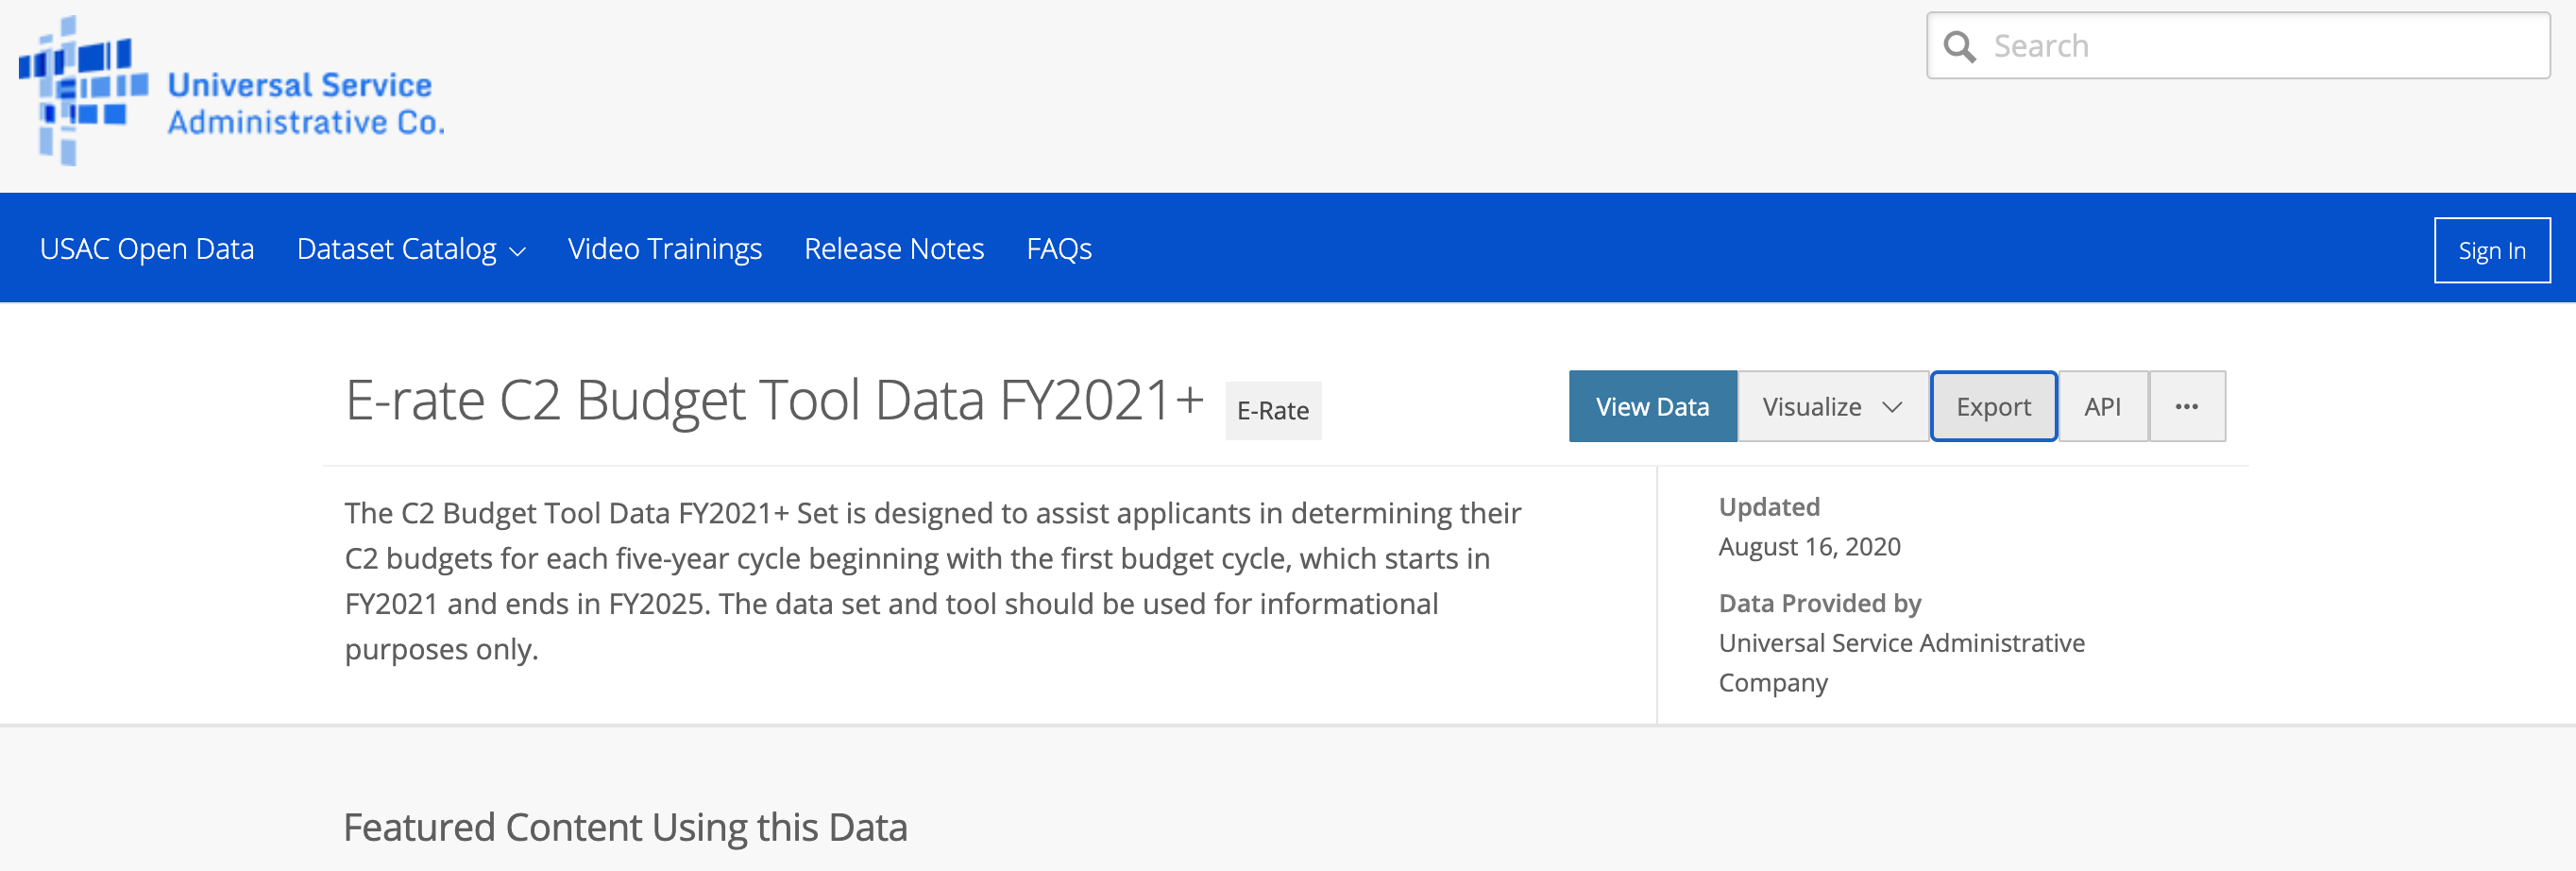The image size is (2576, 871).
Task: Open Release Notes page
Action: click(x=894, y=248)
